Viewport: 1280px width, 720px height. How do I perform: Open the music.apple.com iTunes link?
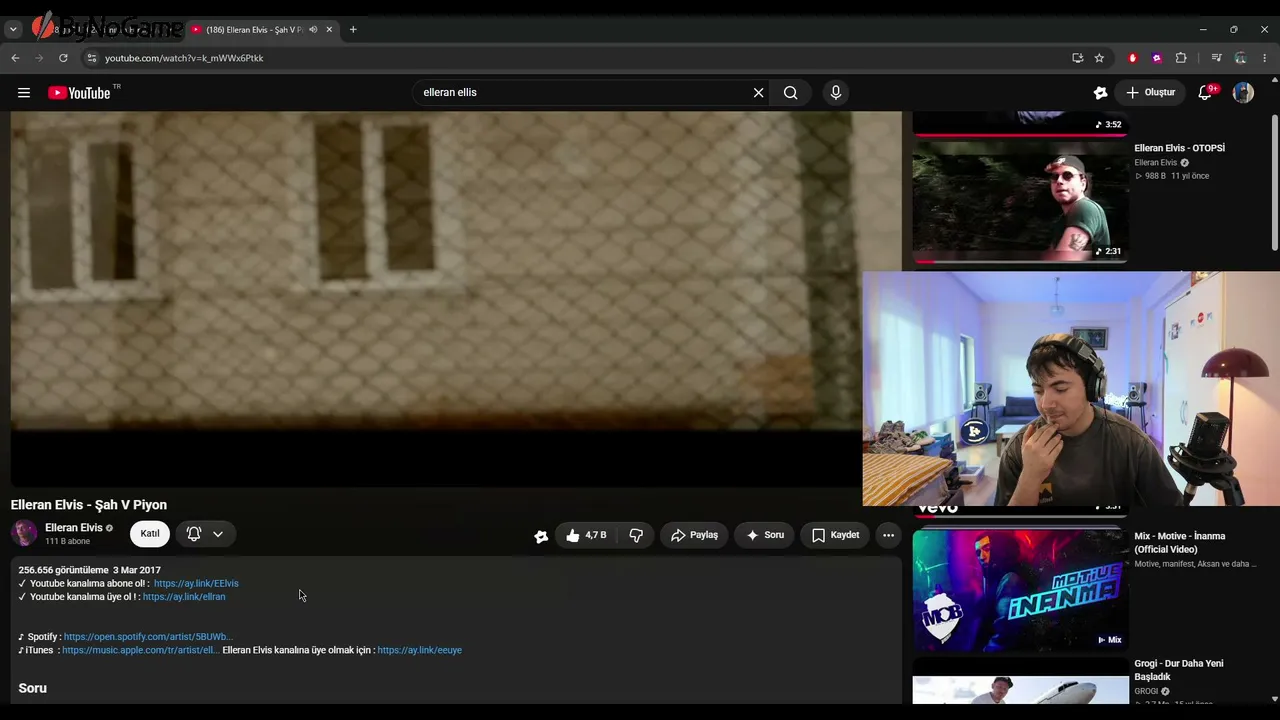(x=140, y=651)
